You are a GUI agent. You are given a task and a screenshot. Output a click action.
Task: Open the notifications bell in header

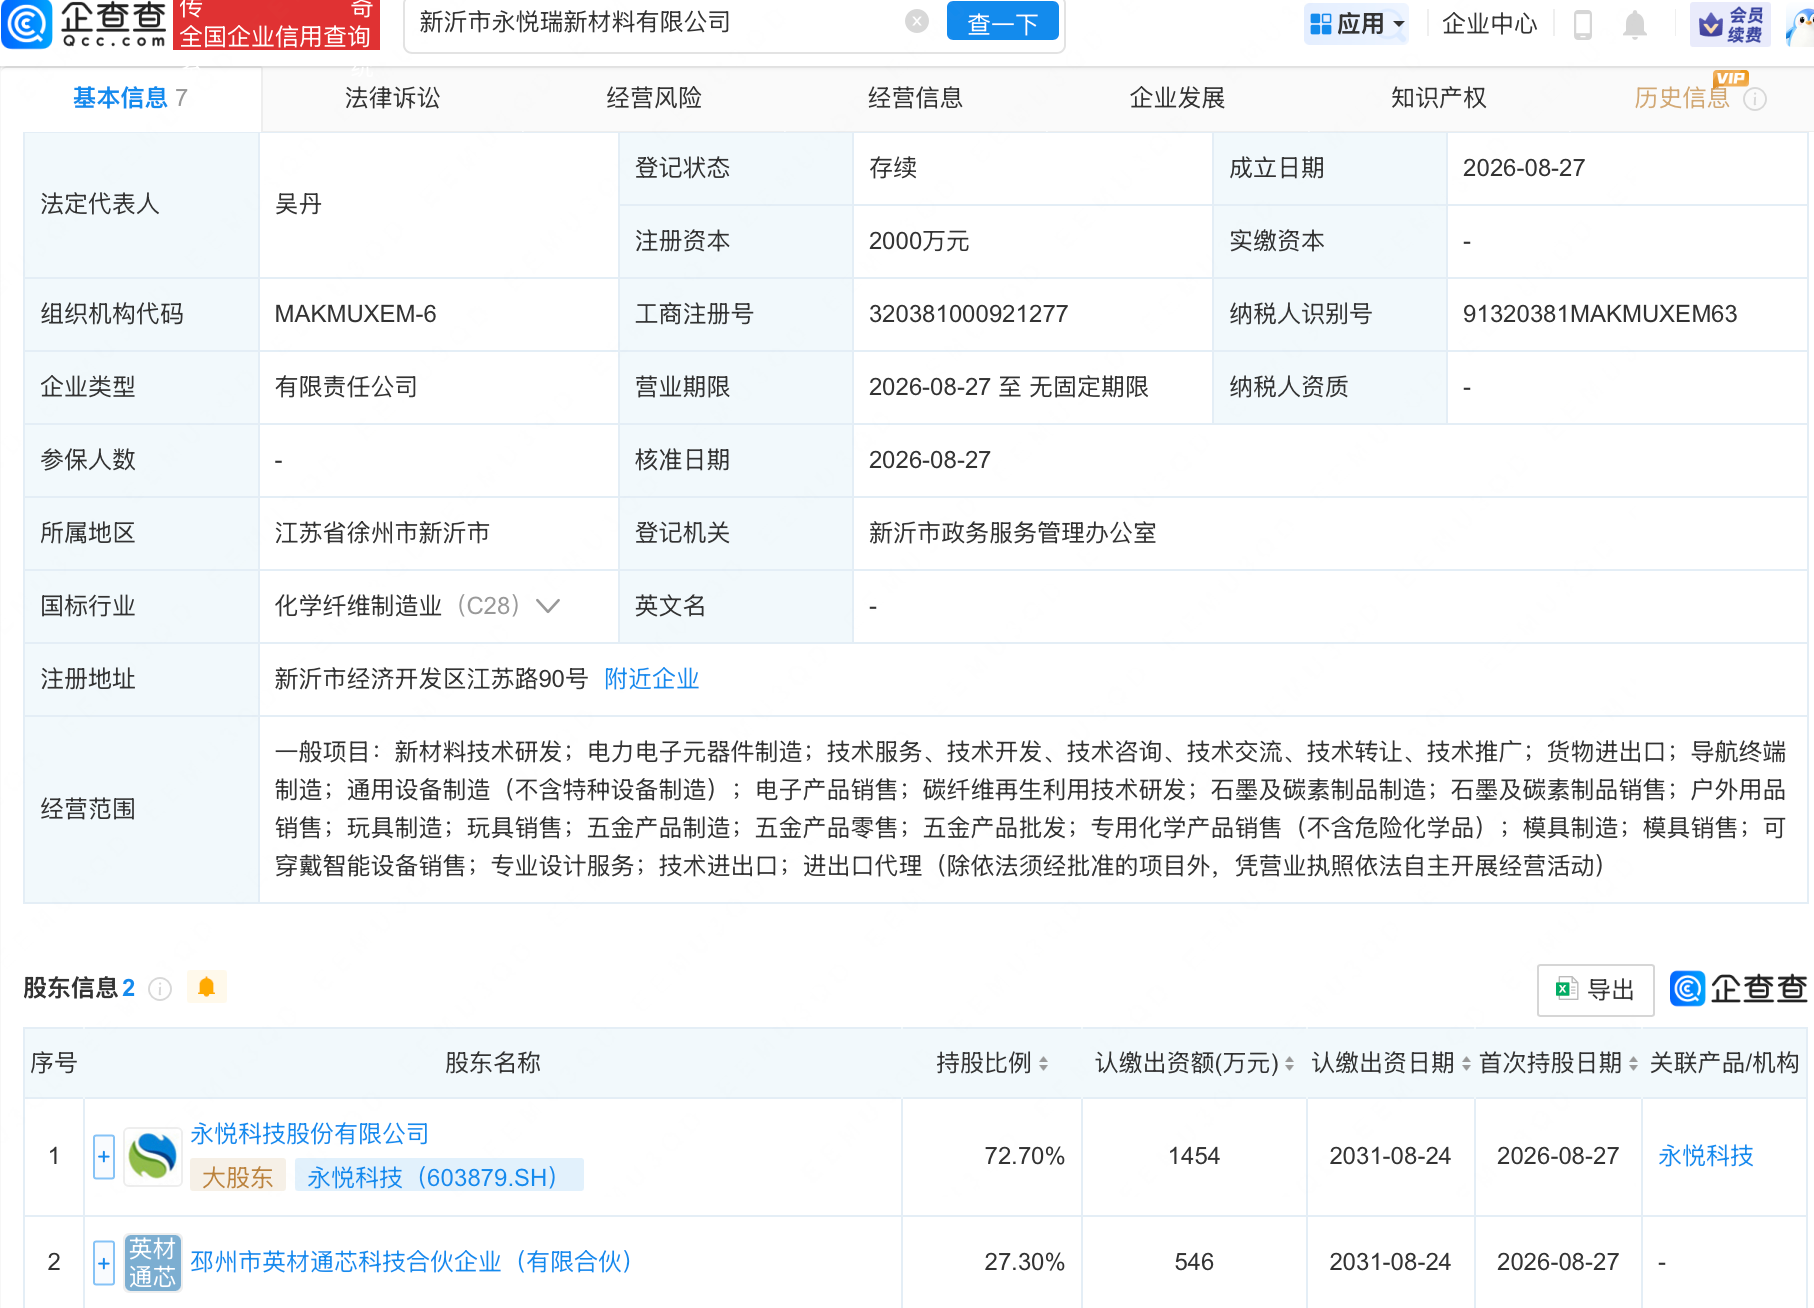pyautogui.click(x=1634, y=24)
